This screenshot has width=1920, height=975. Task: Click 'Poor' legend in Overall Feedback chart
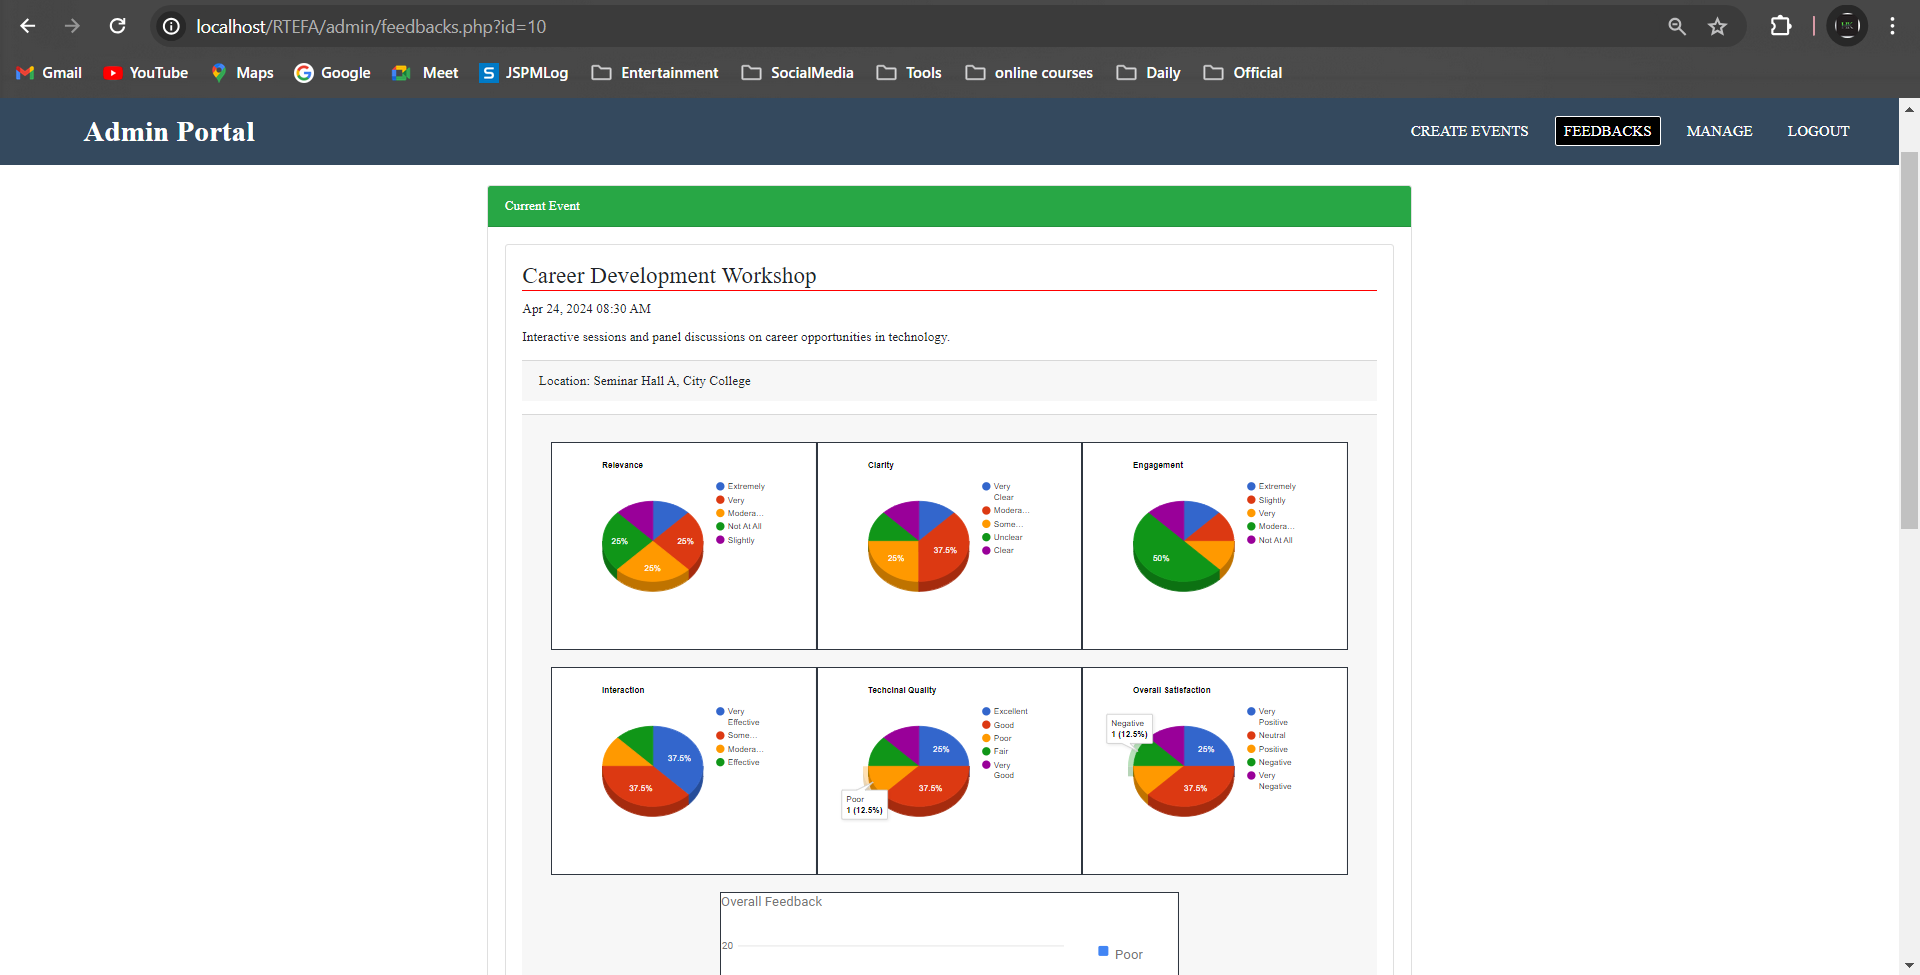coord(1120,954)
